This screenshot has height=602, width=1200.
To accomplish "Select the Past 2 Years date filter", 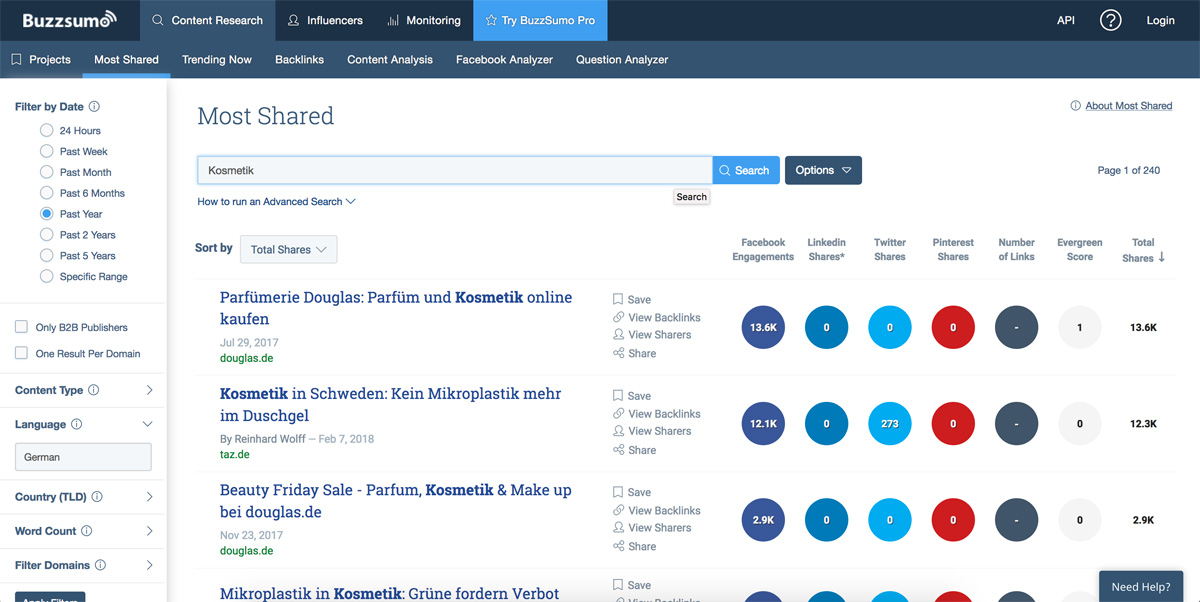I will coord(47,235).
